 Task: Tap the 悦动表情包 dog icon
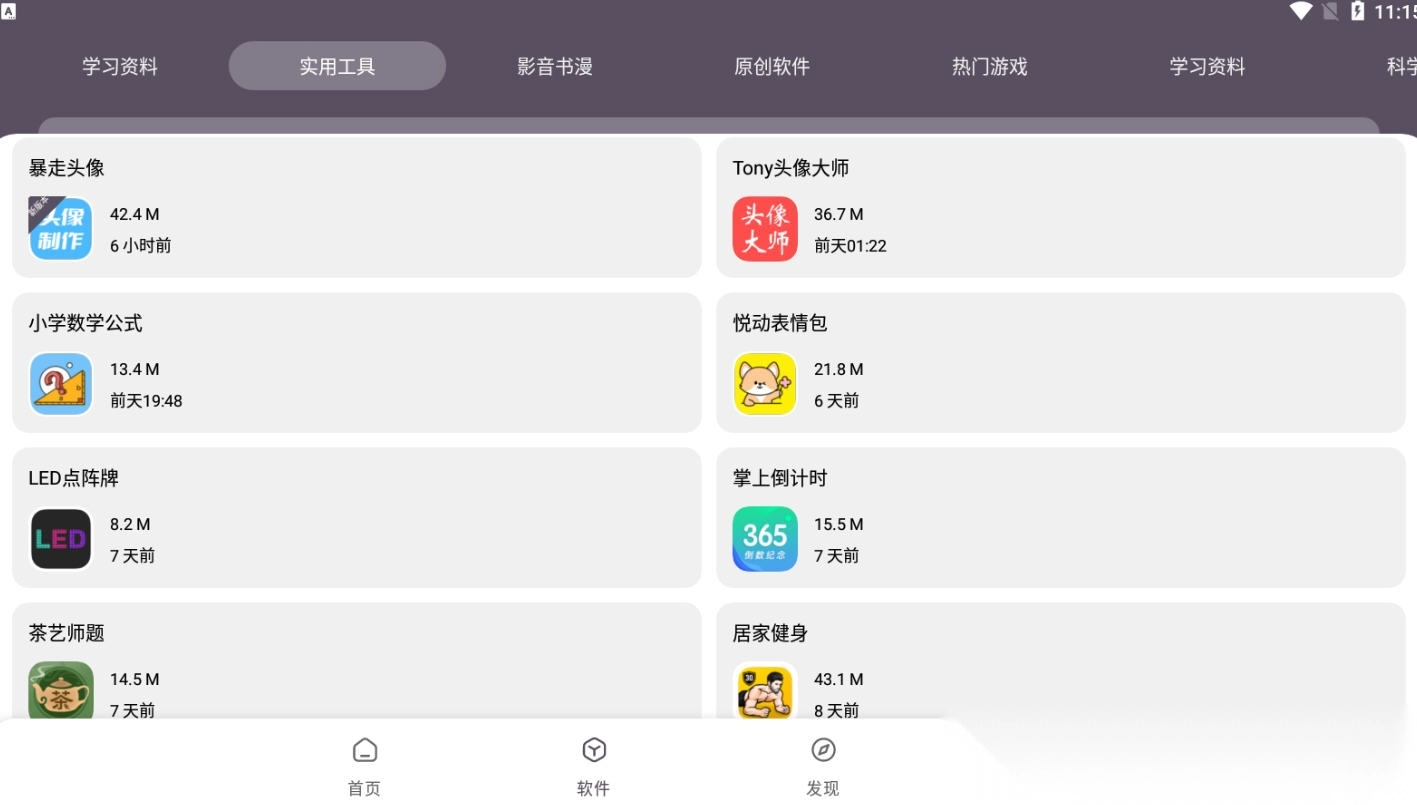pos(765,384)
